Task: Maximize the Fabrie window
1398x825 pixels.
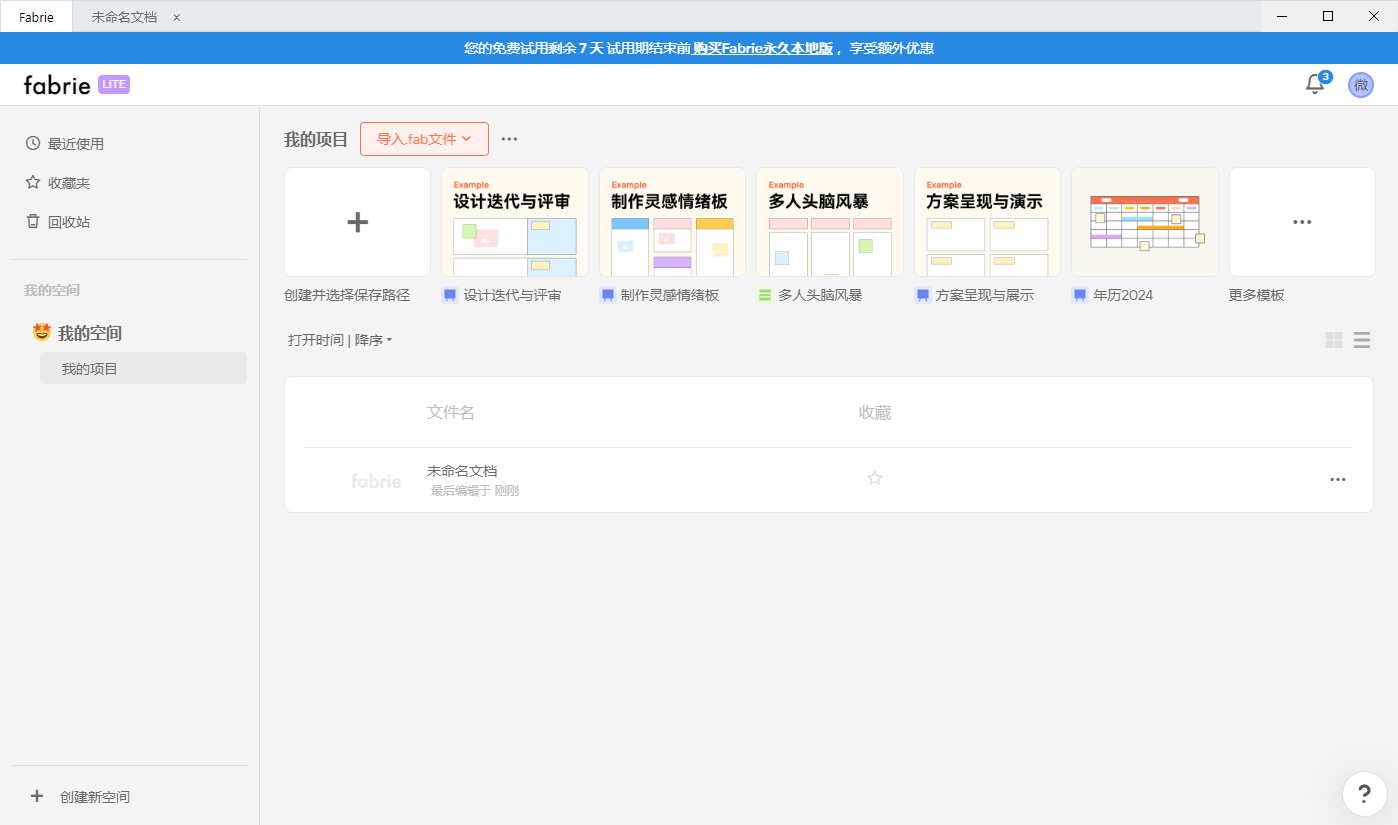Action: pyautogui.click(x=1328, y=16)
